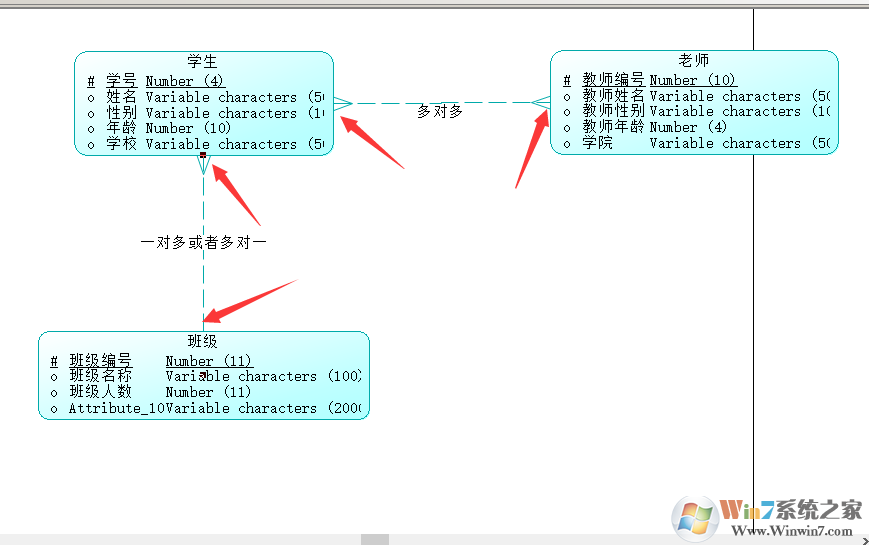This screenshot has width=869, height=545.
Task: Select the 班级名称 attribute row
Action: coord(206,376)
